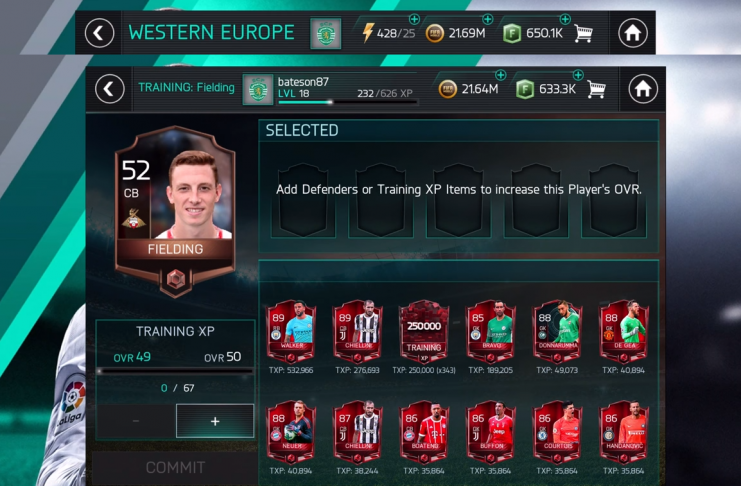Add coins next to 21.69M balance
The height and width of the screenshot is (486, 741).
[488, 19]
